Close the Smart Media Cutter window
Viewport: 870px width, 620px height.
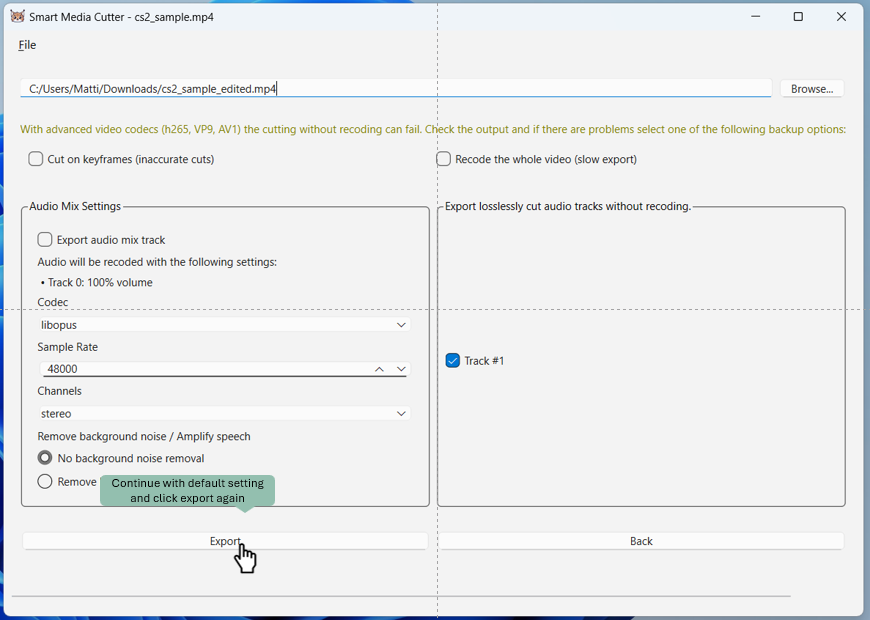842,17
